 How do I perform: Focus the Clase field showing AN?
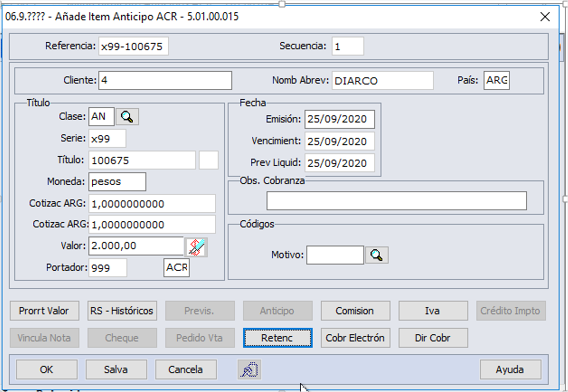(x=101, y=117)
